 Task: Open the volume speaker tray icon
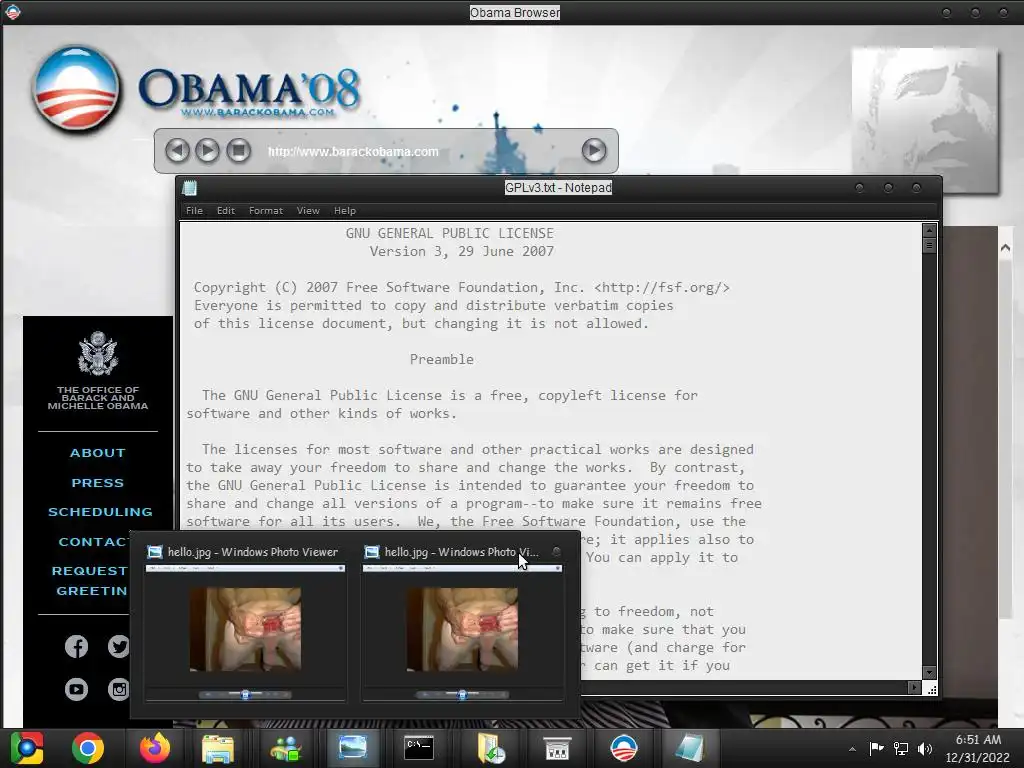925,748
